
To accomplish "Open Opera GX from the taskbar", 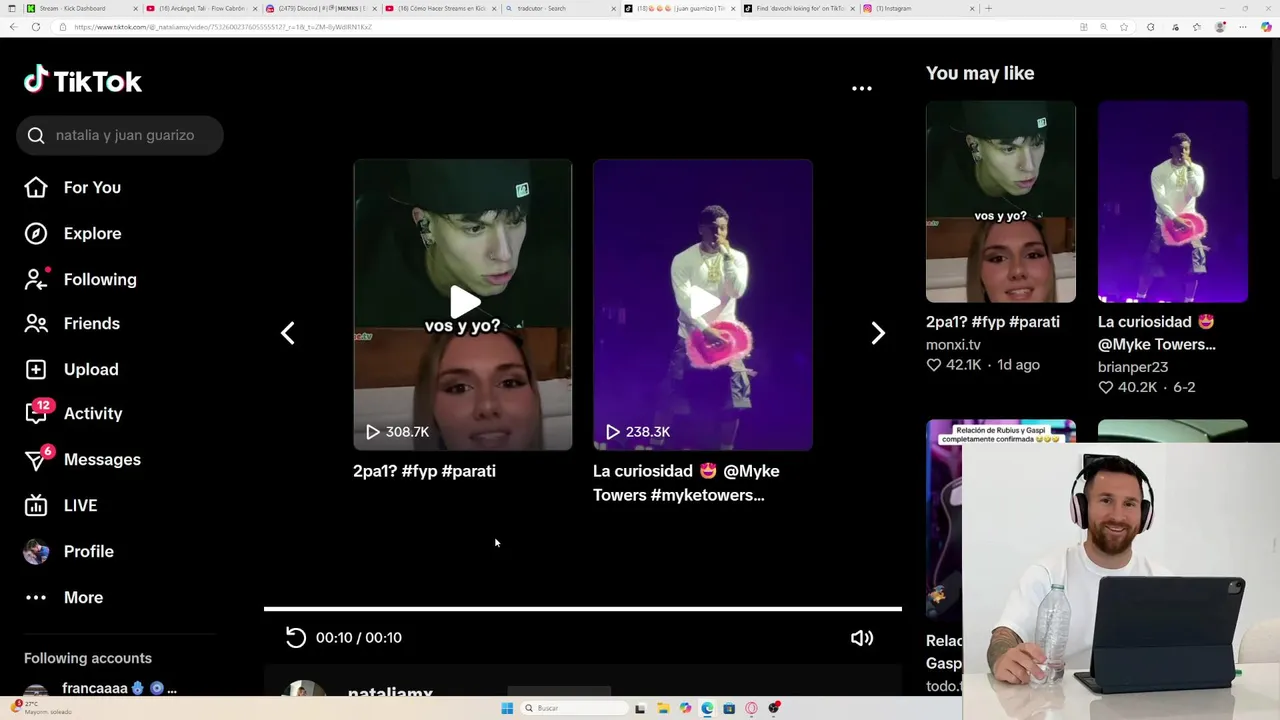I will [751, 708].
